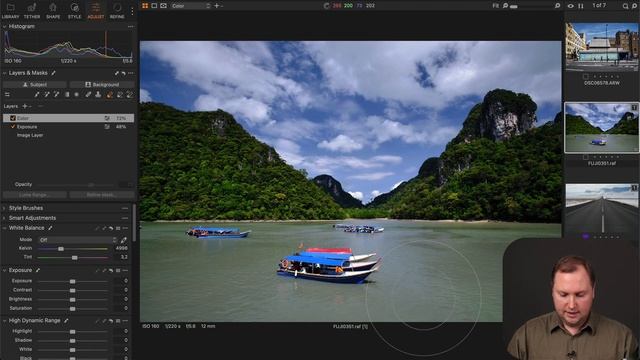Select the Clone stamp tool

pyautogui.click(x=98, y=95)
